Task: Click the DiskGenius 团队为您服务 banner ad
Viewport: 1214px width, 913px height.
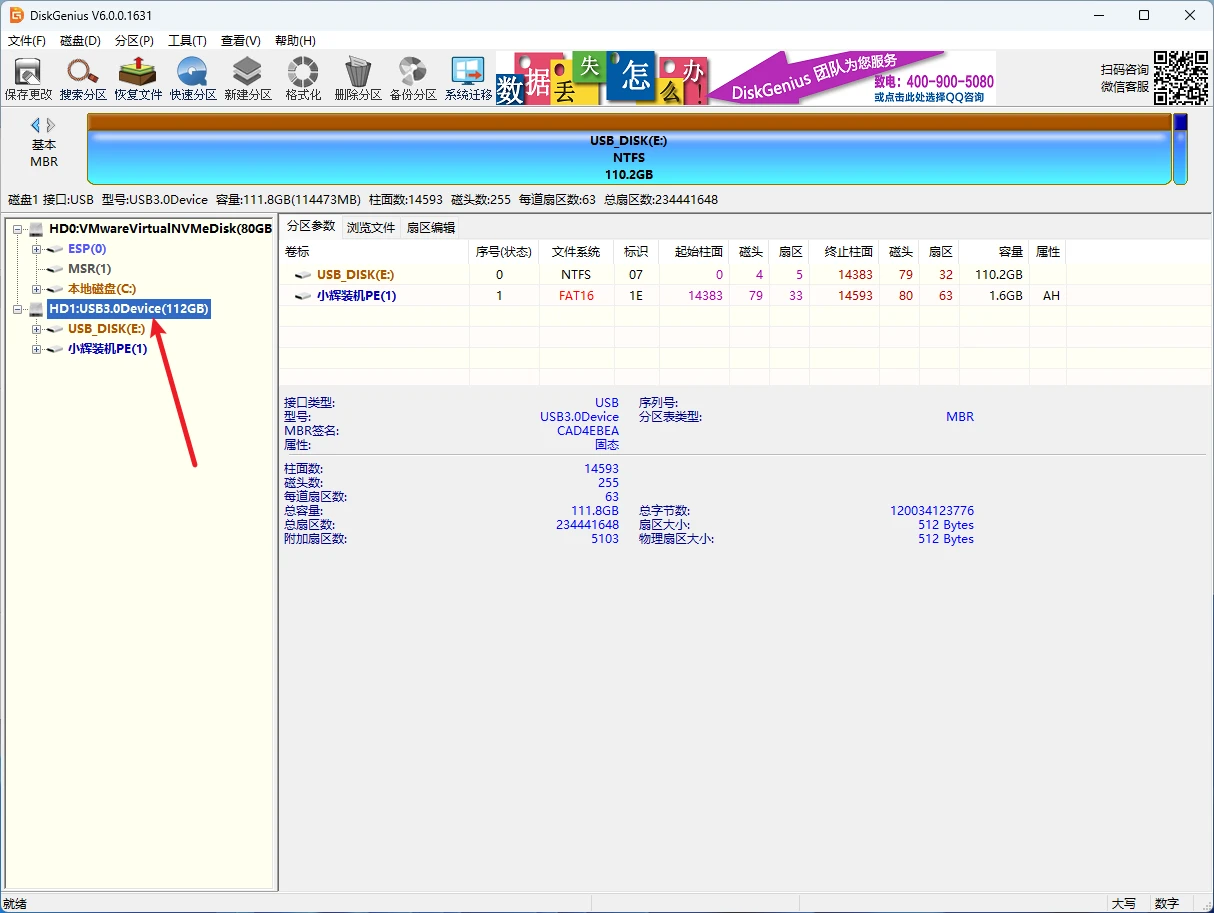Action: 746,78
